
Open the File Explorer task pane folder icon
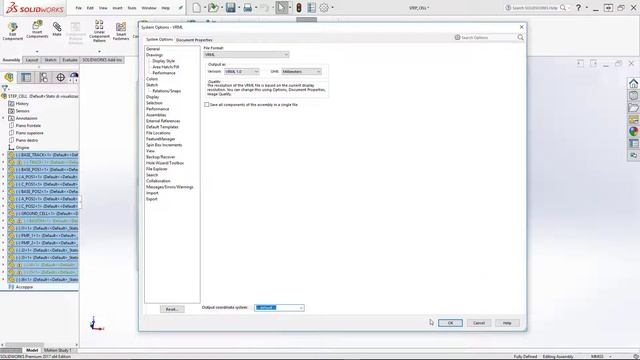point(633,108)
